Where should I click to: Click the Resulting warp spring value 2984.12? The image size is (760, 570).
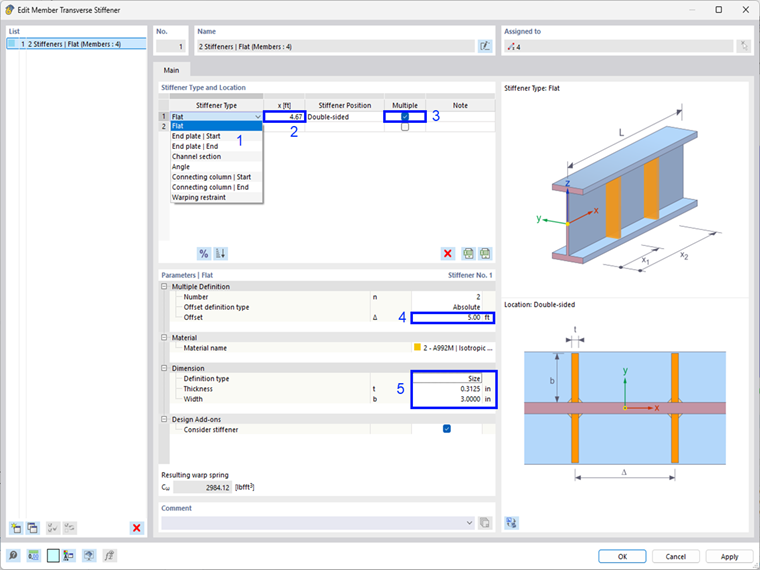point(203,488)
